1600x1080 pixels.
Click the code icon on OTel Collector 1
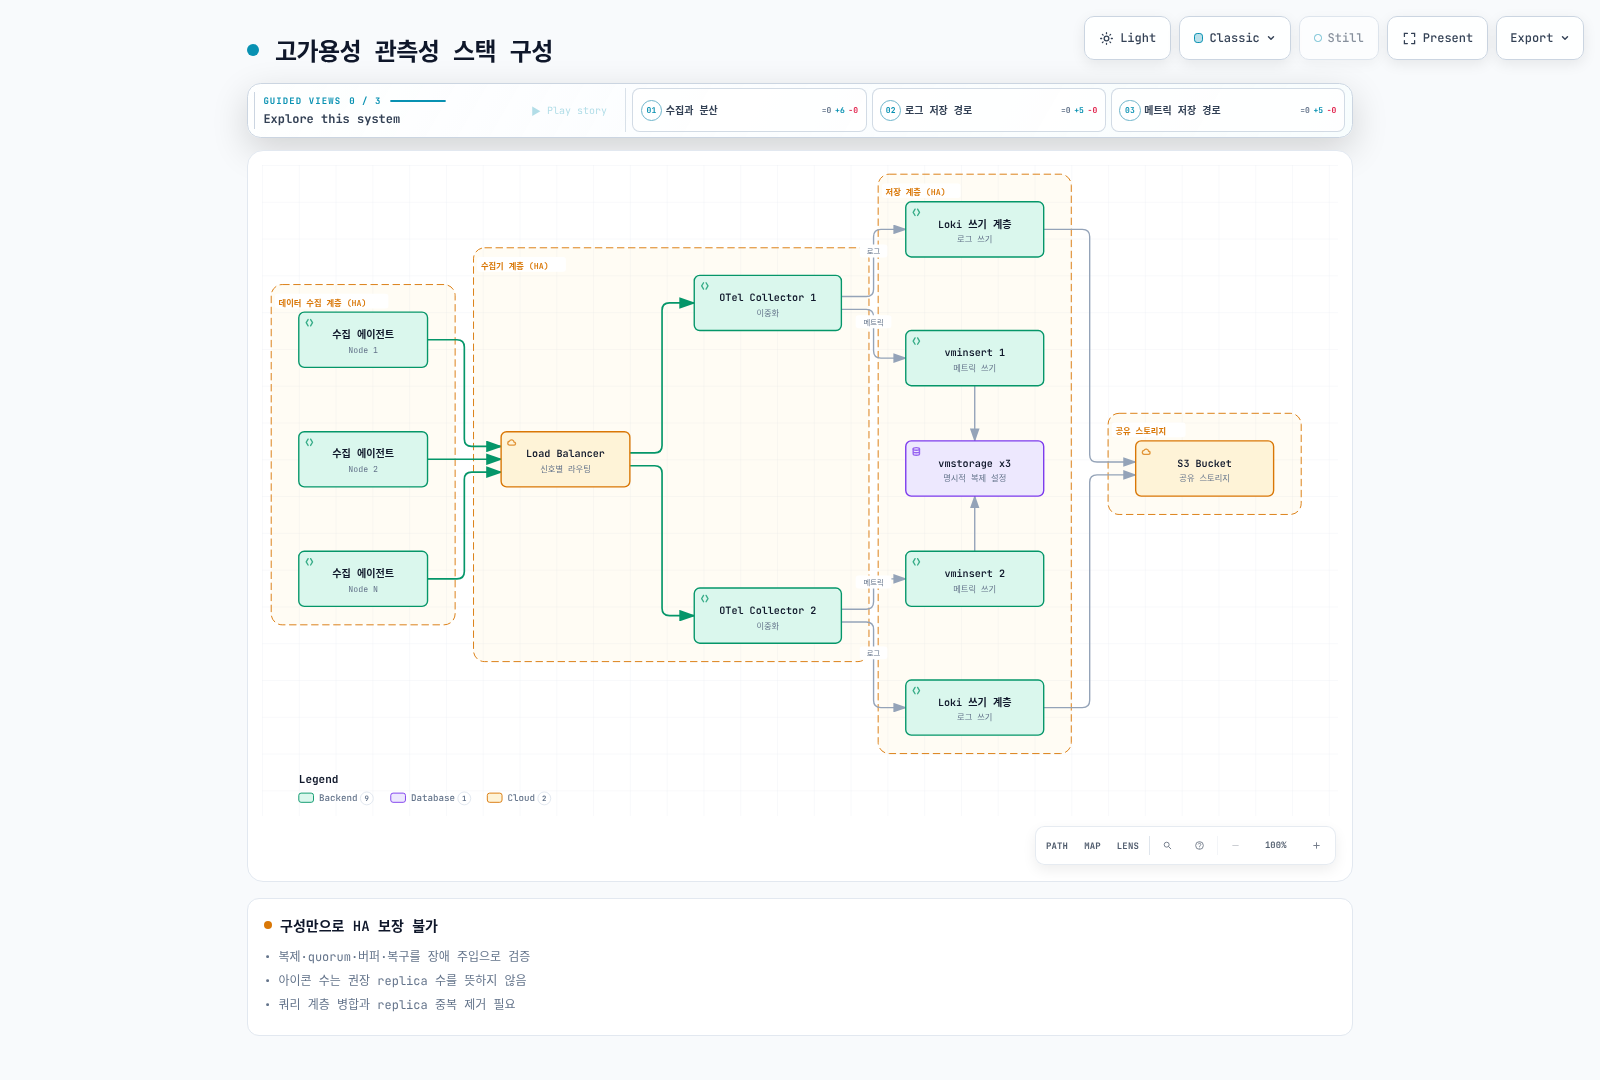tap(704, 286)
